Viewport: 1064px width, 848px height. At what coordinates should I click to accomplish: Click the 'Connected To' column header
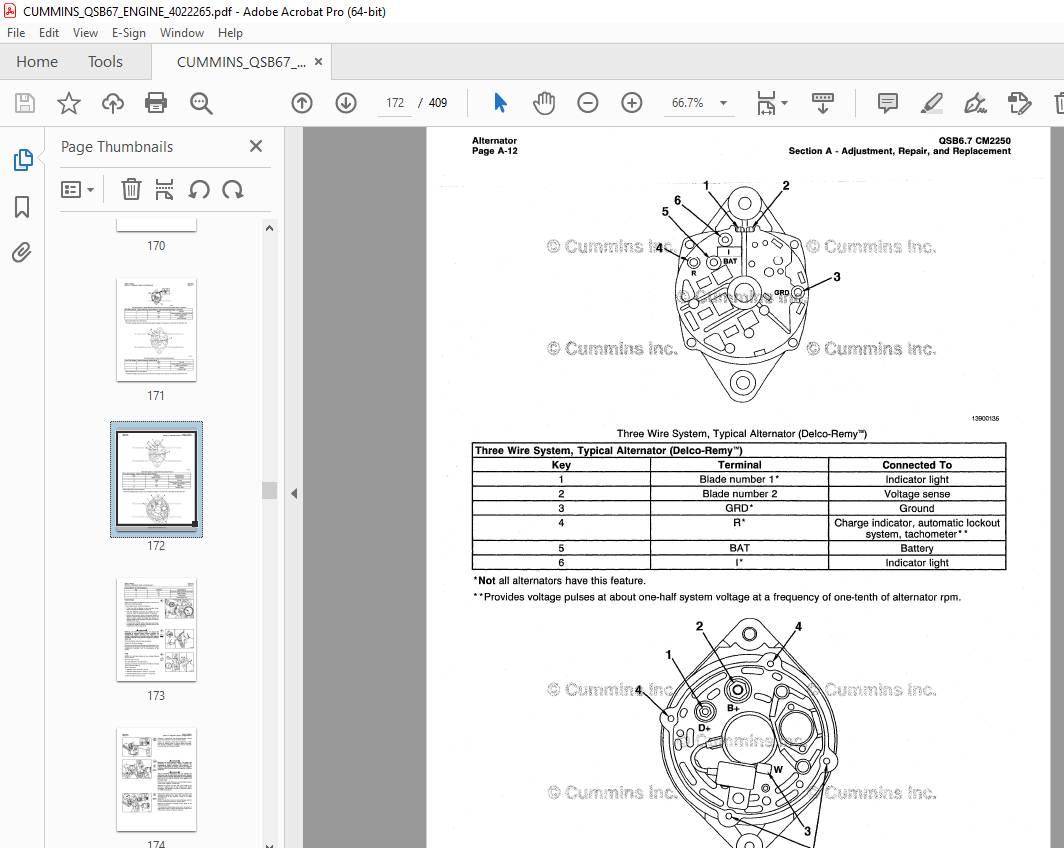point(917,465)
